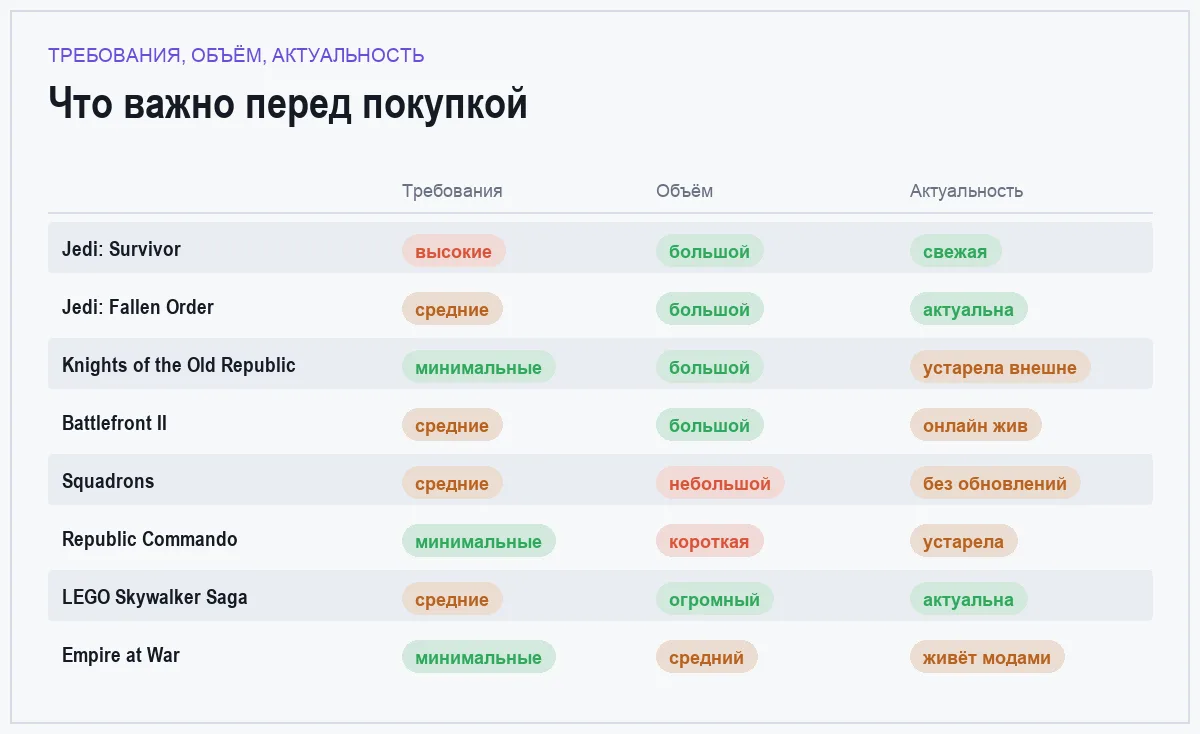The image size is (1200, 734).
Task: Click the "актуальна" badge in Jedi: Fallen Order row
Action: [969, 309]
